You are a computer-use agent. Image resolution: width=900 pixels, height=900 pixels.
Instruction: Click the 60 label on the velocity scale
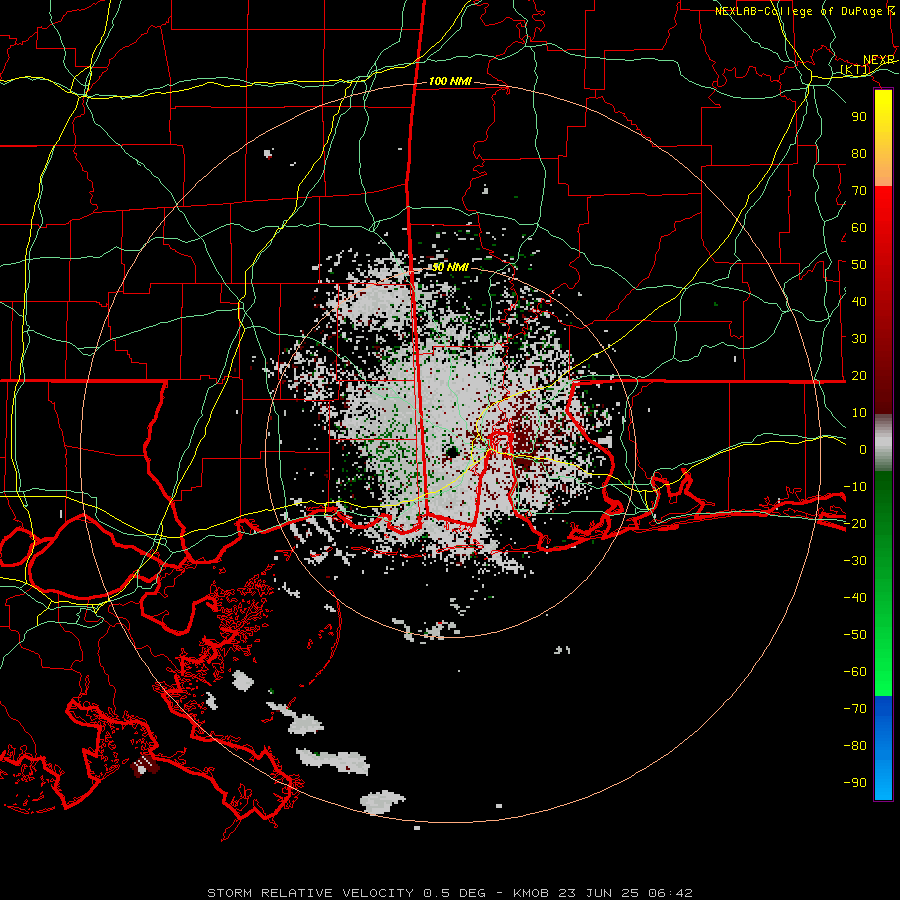[859, 228]
